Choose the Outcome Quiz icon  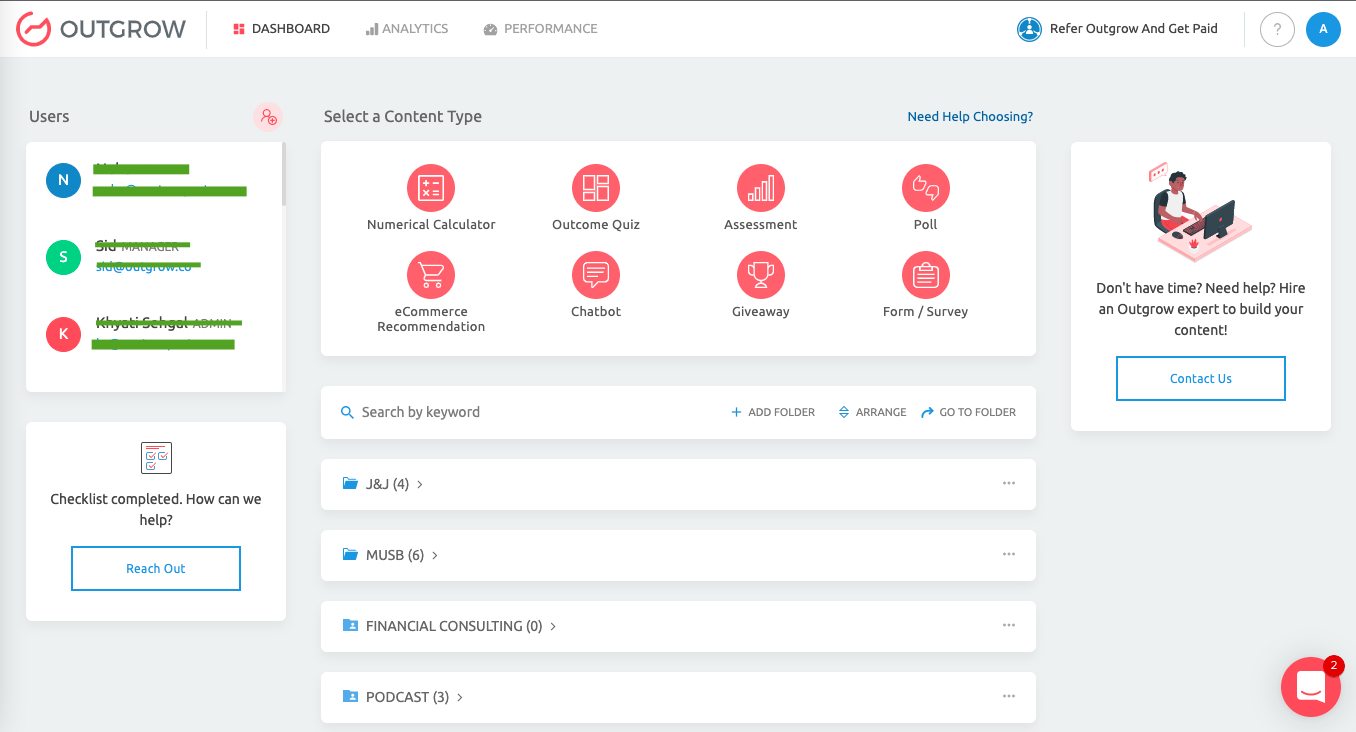(596, 188)
